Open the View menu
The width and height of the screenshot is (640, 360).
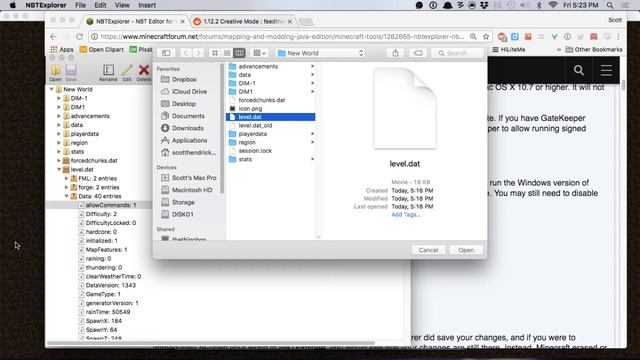122,5
